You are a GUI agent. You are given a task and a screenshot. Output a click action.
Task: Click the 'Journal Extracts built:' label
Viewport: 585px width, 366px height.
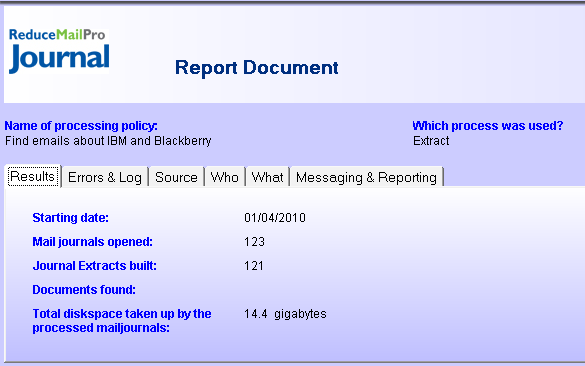coord(94,266)
